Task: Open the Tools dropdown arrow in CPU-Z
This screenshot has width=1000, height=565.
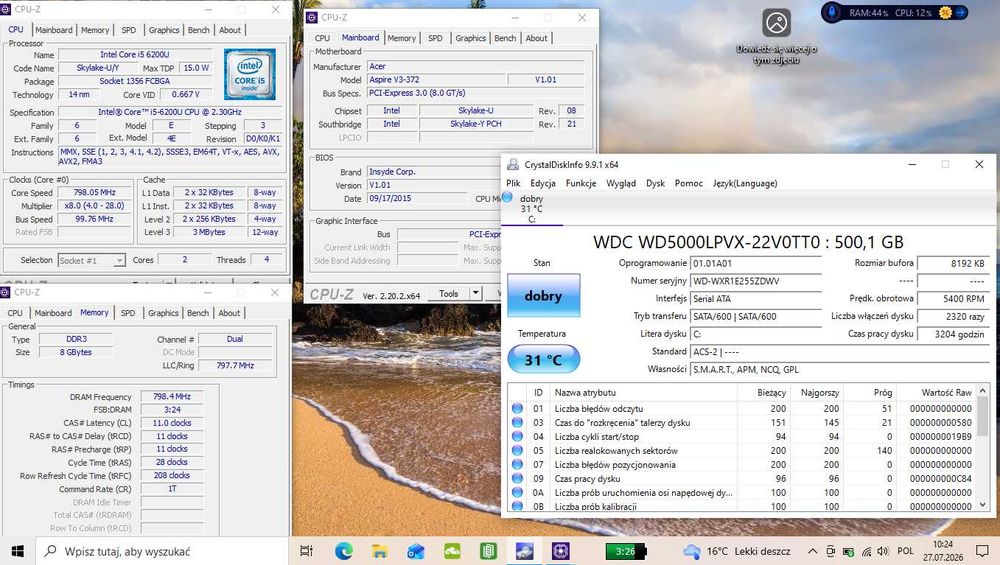Action: [x=475, y=293]
